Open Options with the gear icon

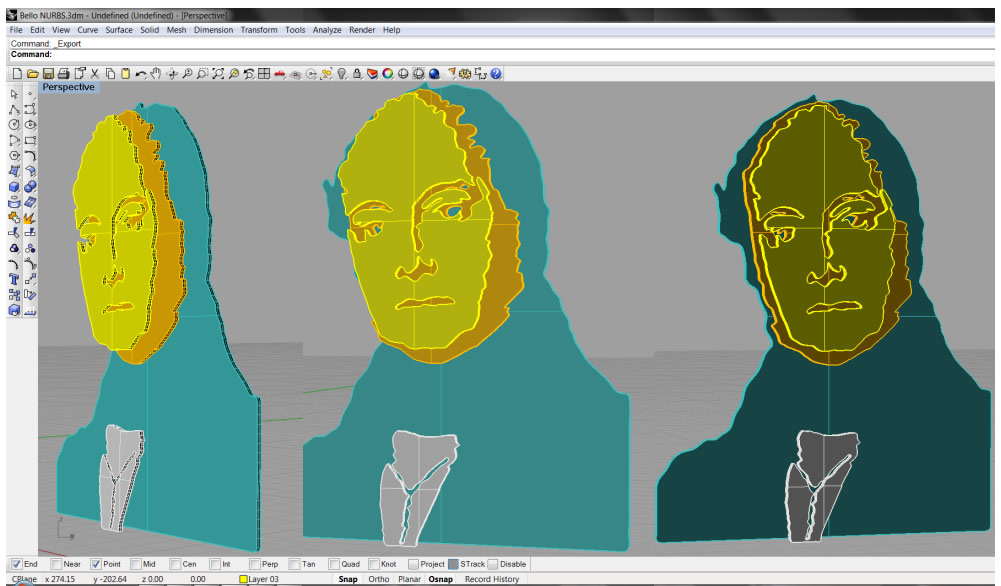pyautogui.click(x=465, y=74)
